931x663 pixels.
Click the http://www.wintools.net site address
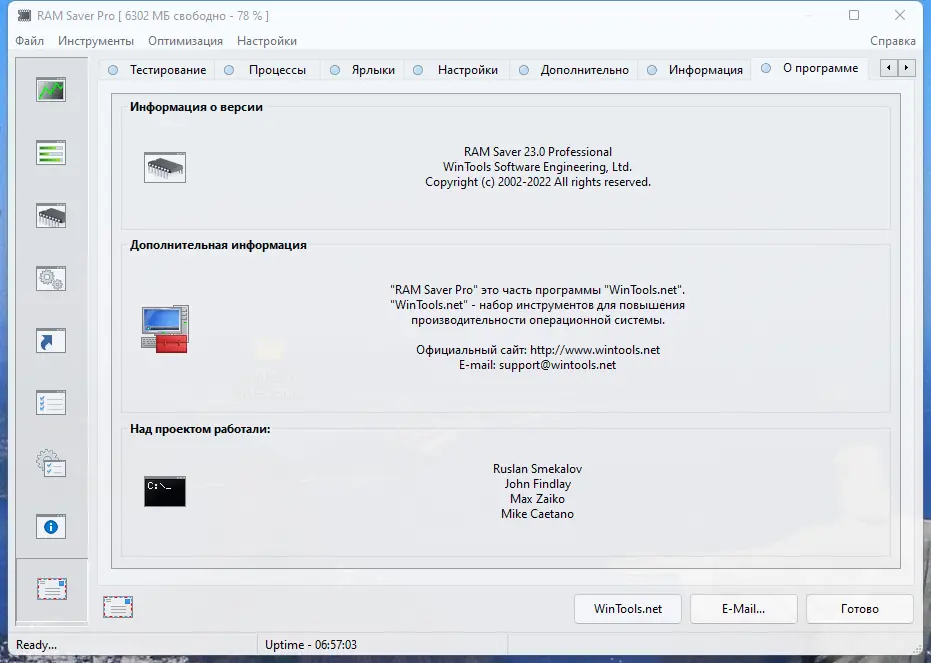pyautogui.click(x=595, y=350)
